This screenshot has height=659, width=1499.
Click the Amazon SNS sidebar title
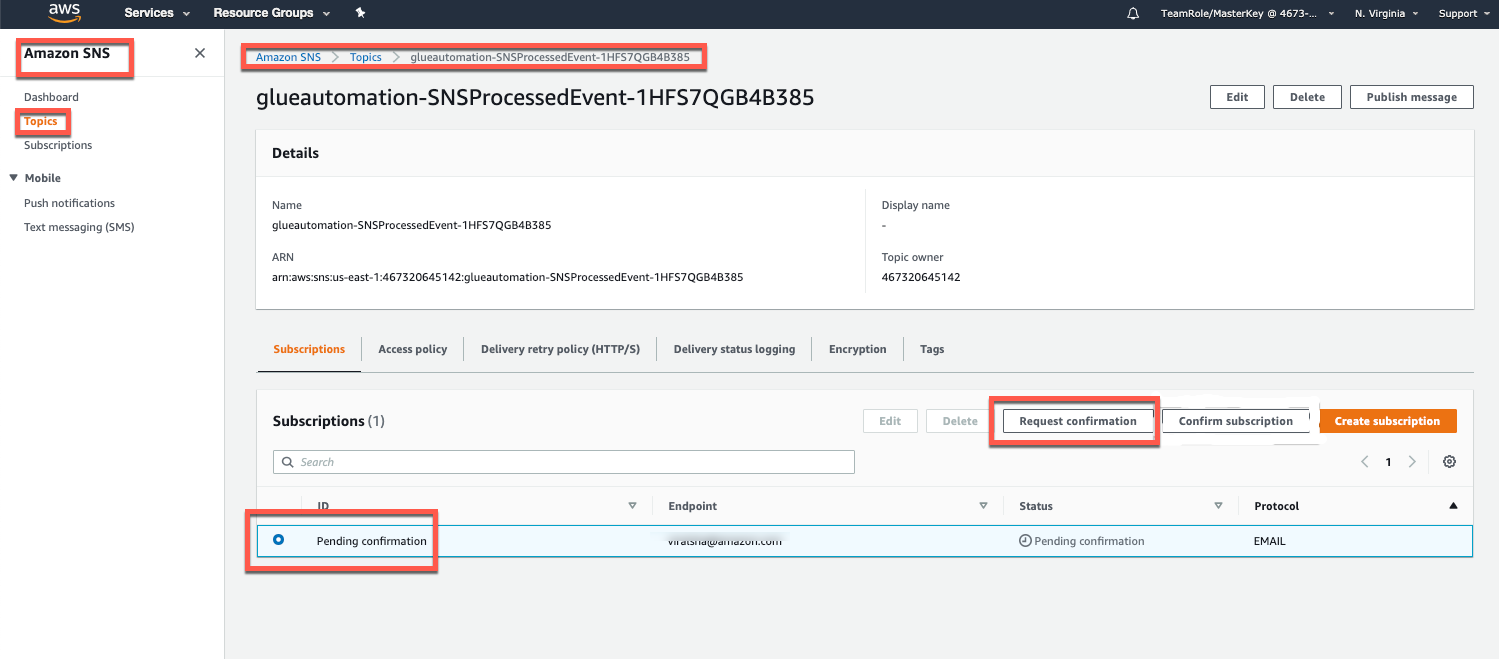pyautogui.click(x=67, y=53)
